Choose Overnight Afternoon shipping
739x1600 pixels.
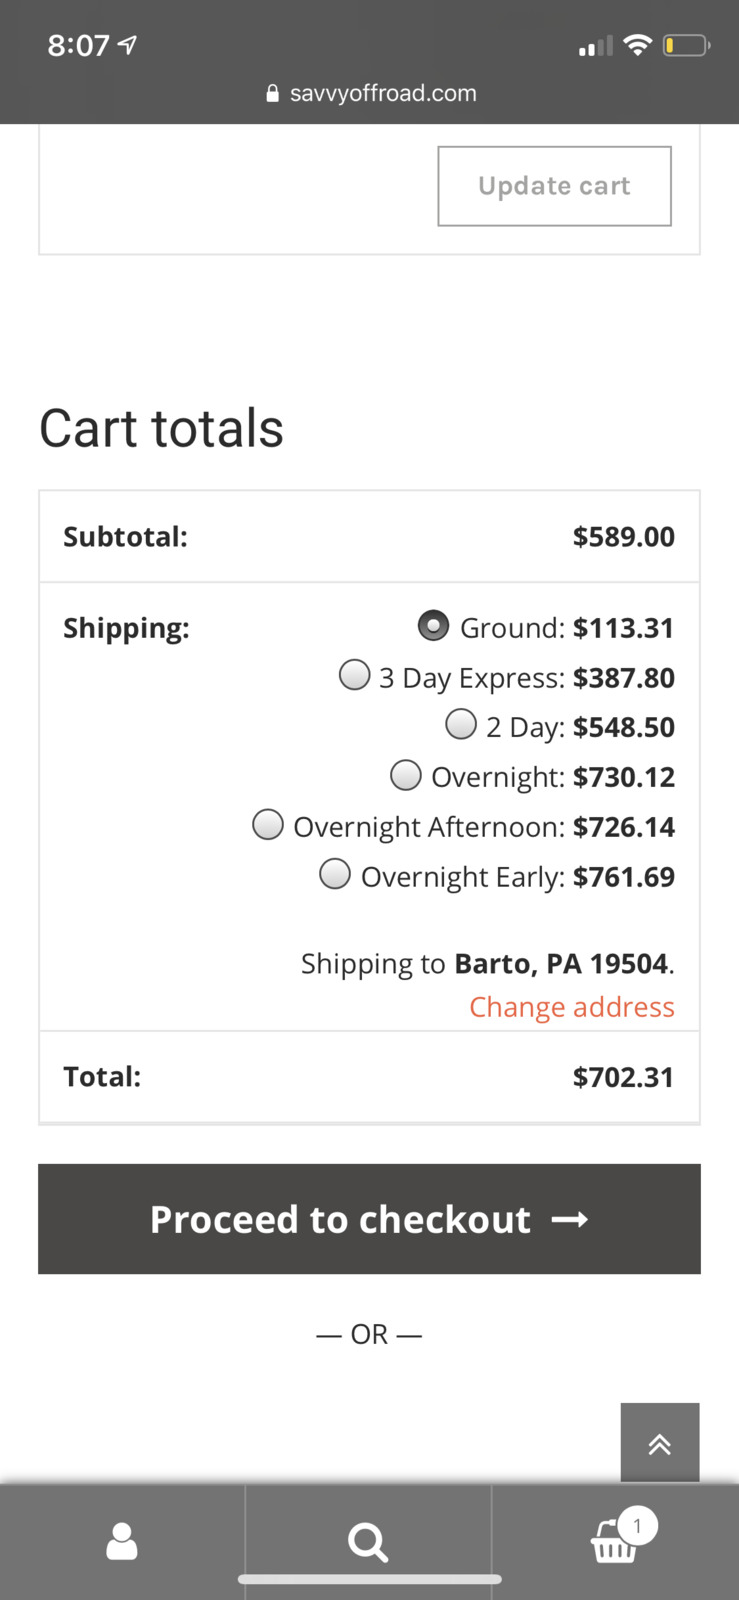[x=268, y=825]
